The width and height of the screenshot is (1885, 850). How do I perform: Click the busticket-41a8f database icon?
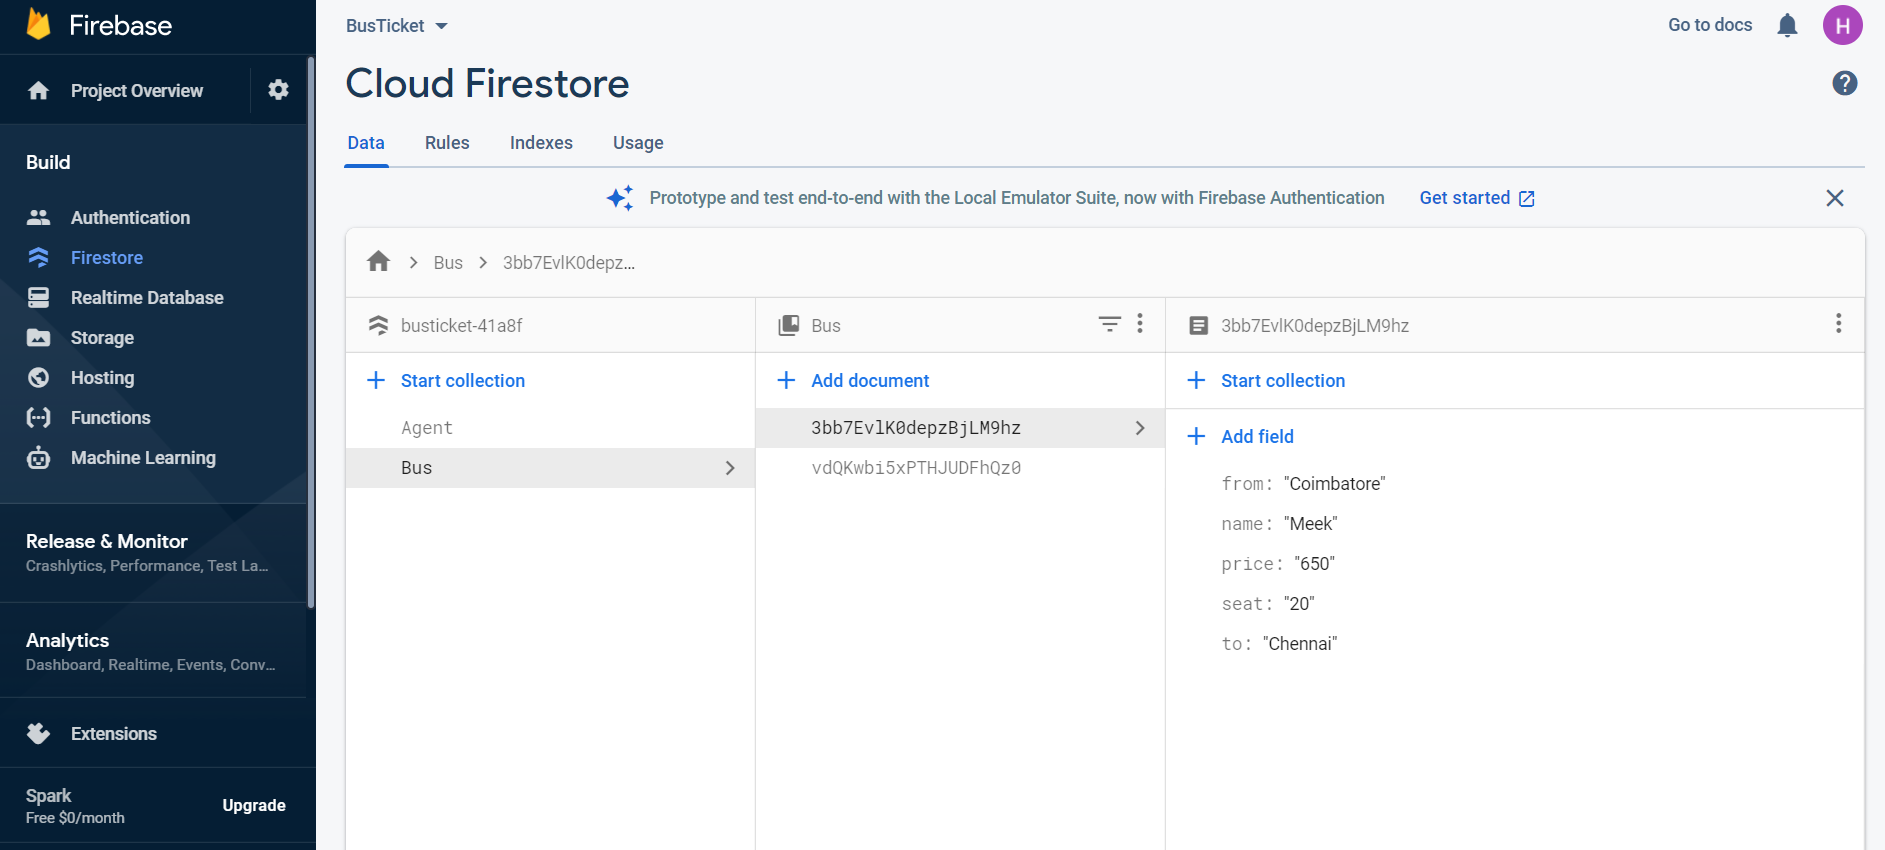pyautogui.click(x=378, y=325)
